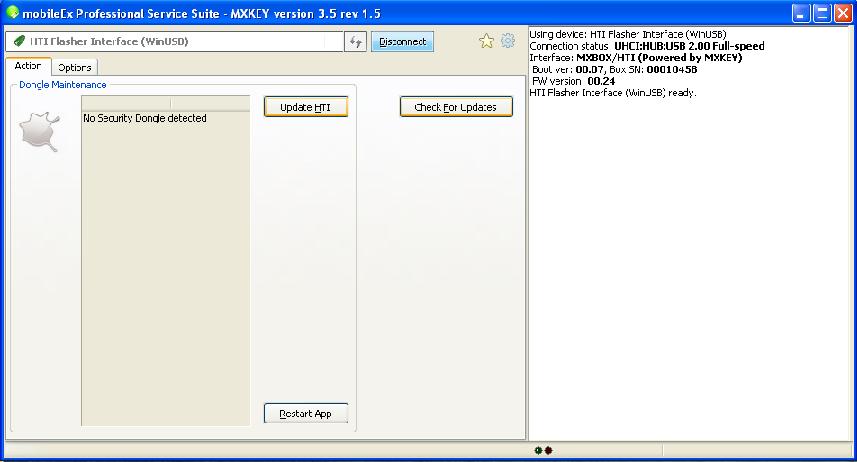
Task: Click the yellow star favorites icon
Action: coord(486,41)
